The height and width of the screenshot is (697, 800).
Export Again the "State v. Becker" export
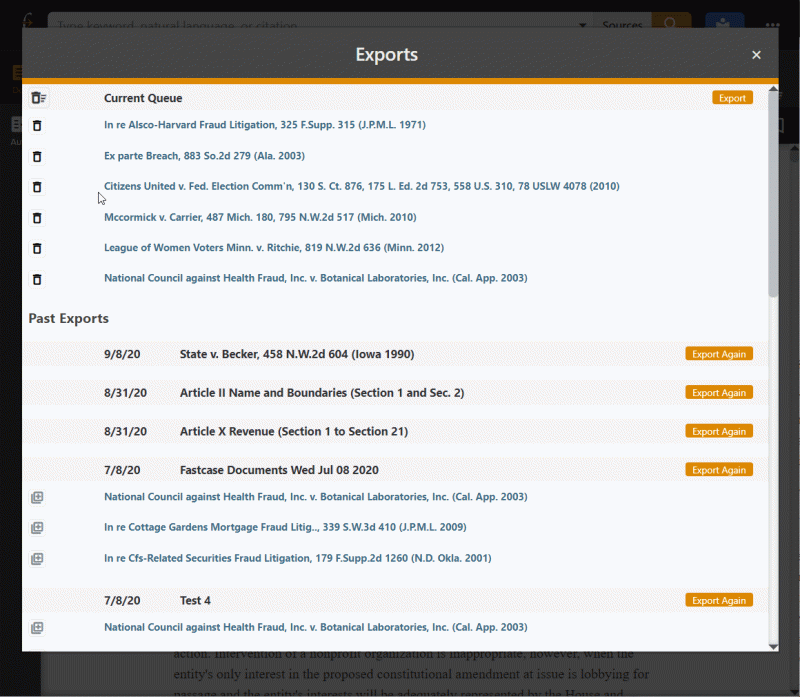[718, 353]
